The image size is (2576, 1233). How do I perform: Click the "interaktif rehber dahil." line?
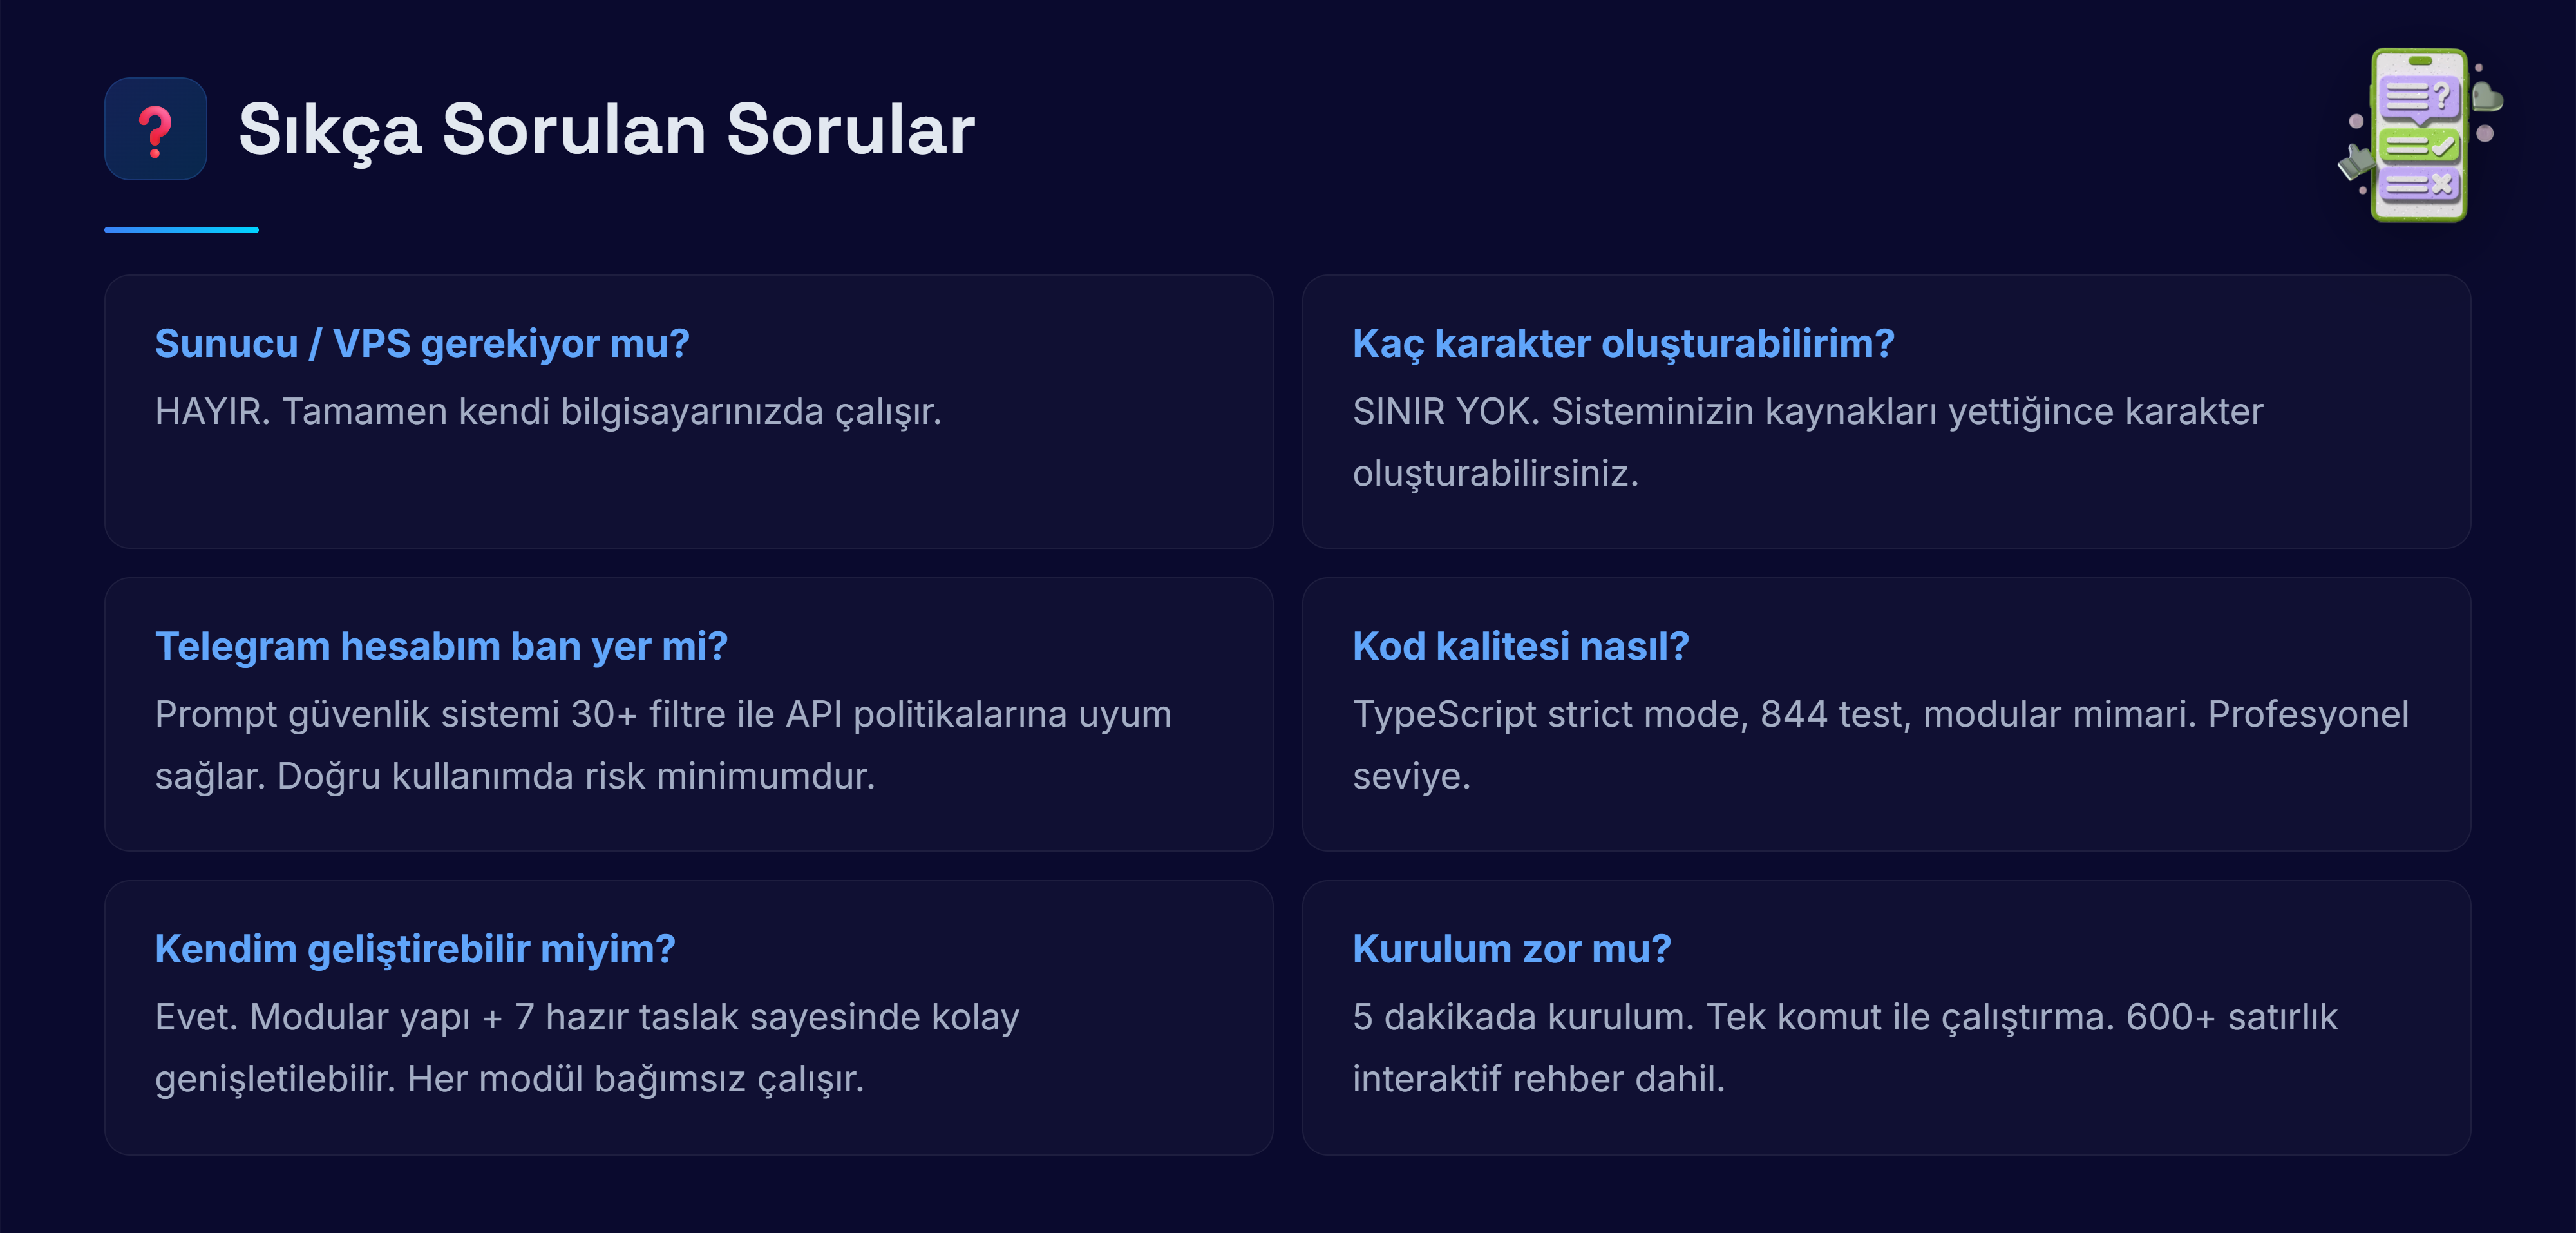coord(1538,1079)
